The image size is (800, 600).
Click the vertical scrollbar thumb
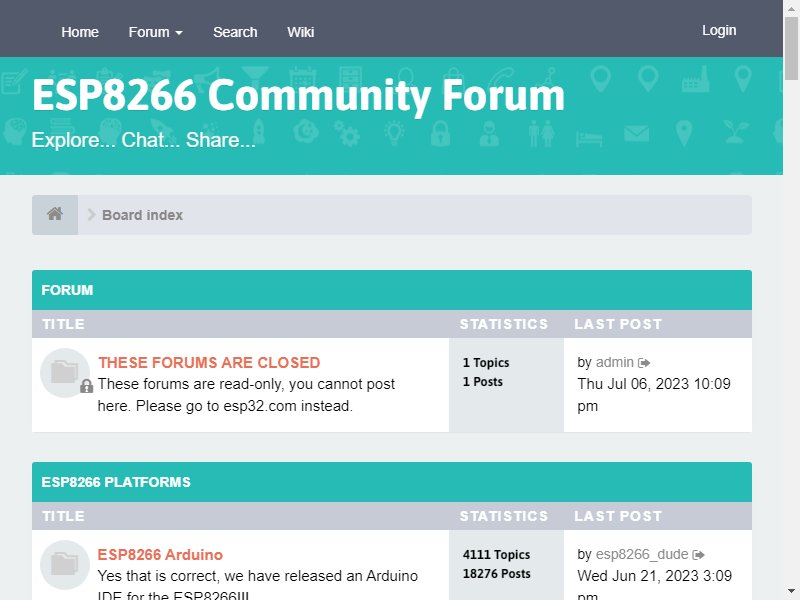tap(791, 48)
